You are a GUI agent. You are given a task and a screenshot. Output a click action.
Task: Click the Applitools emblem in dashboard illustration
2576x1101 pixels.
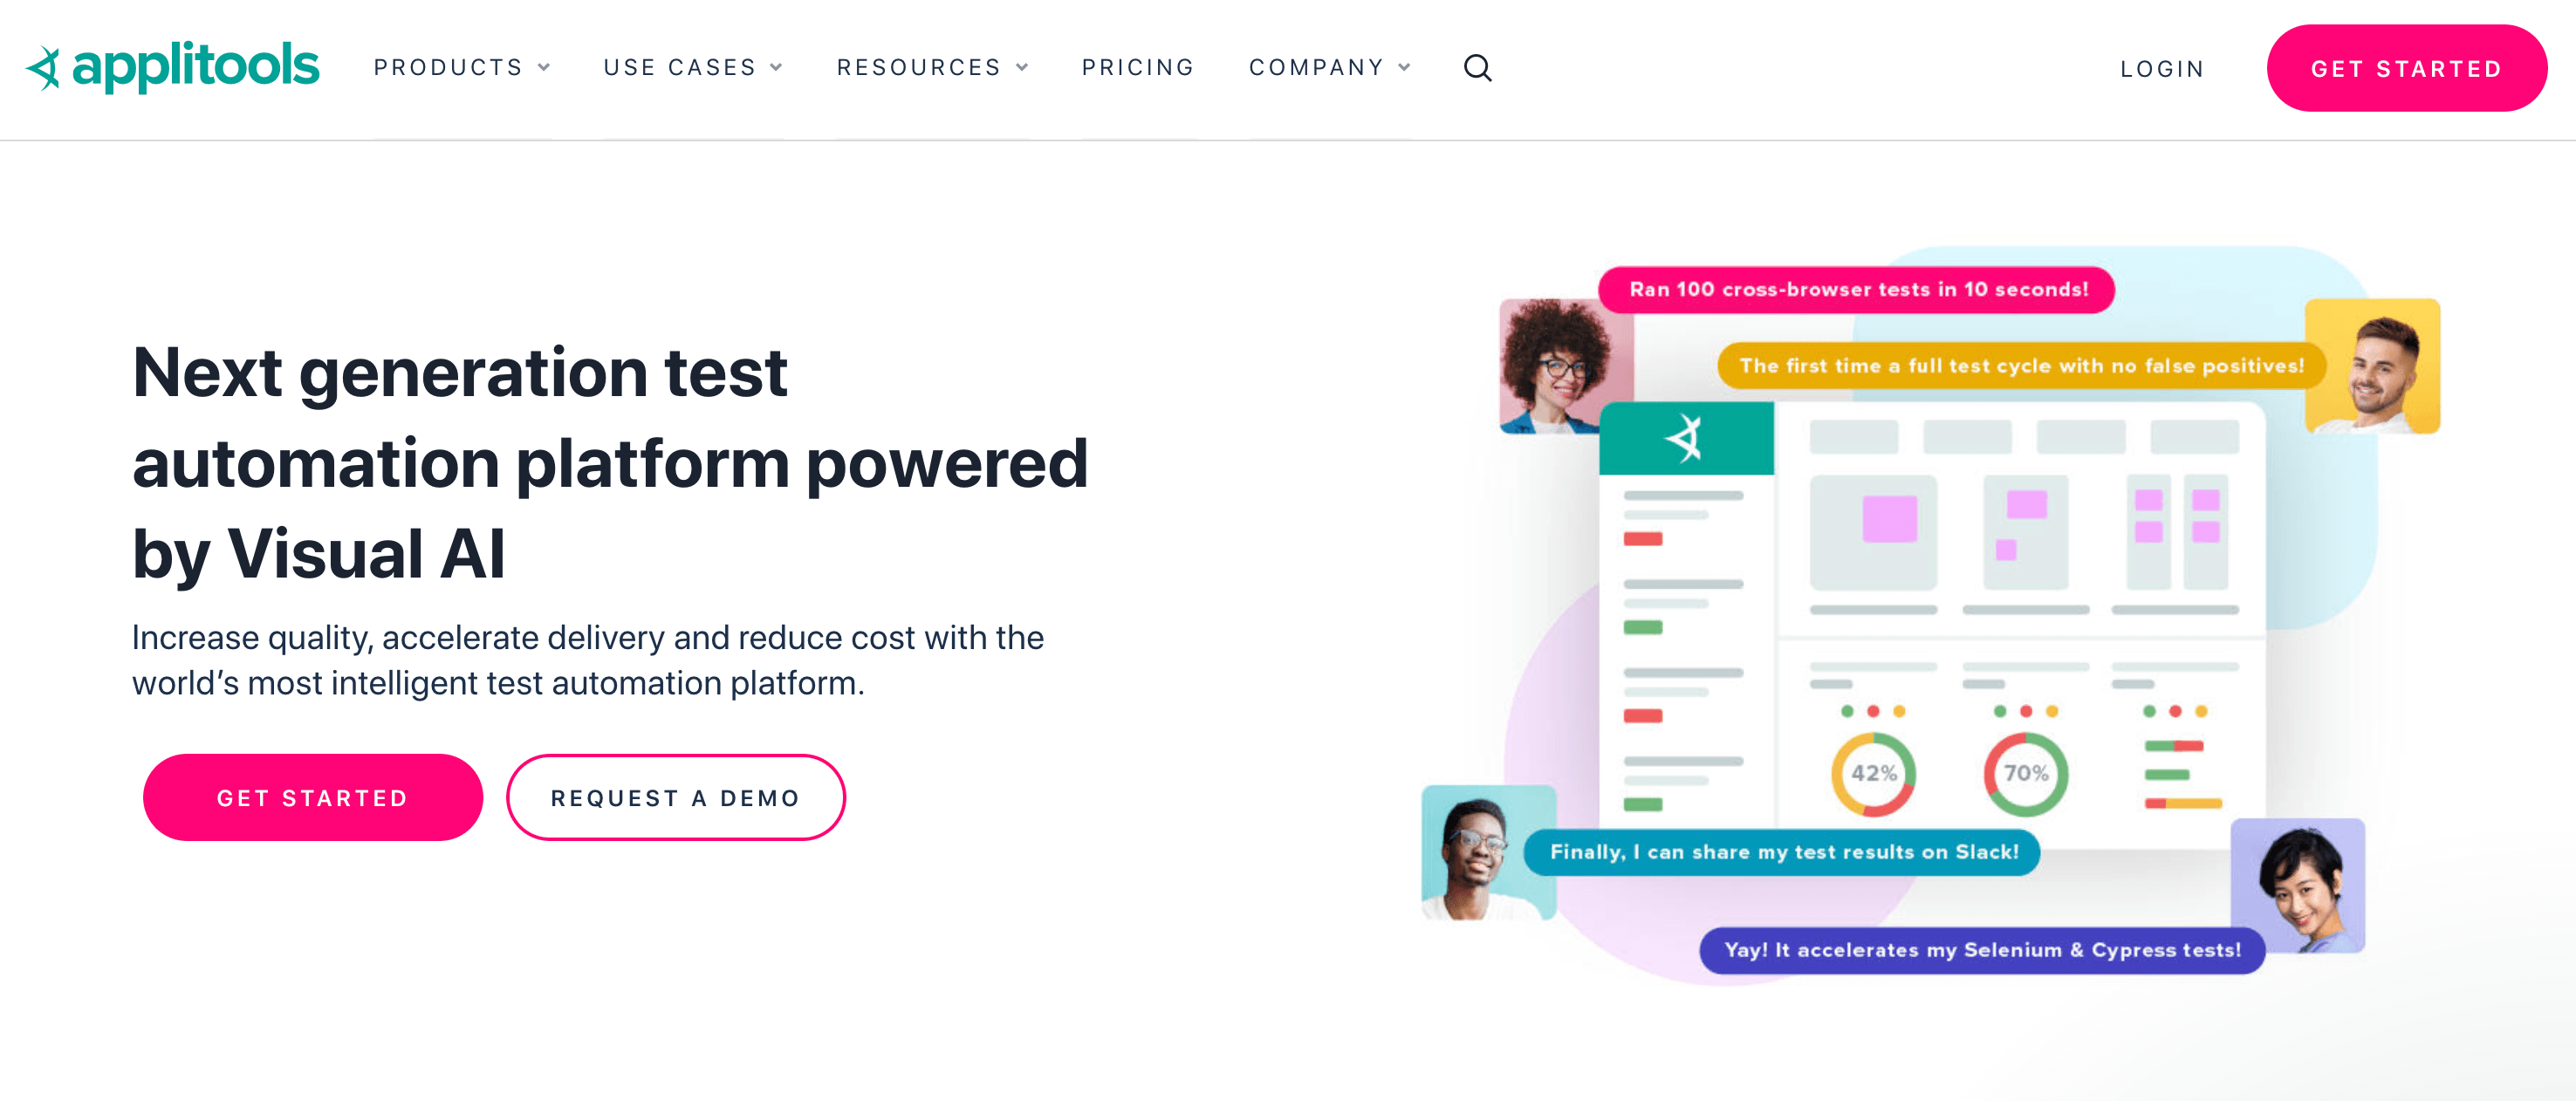(1685, 438)
